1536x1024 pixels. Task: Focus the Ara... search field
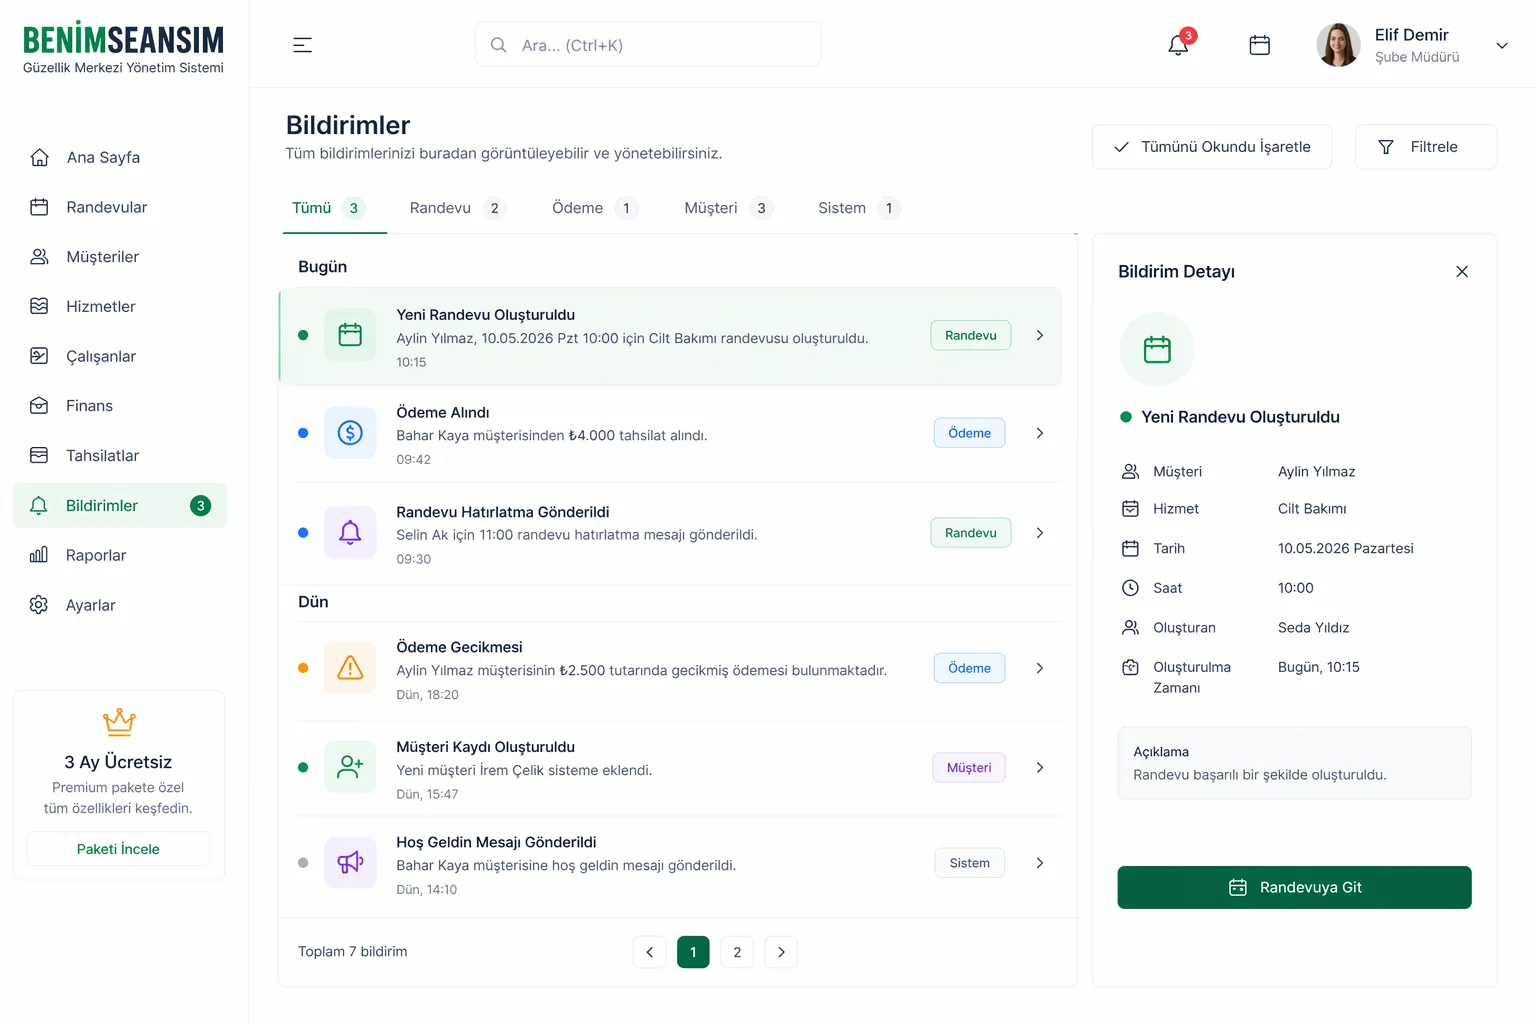point(648,45)
